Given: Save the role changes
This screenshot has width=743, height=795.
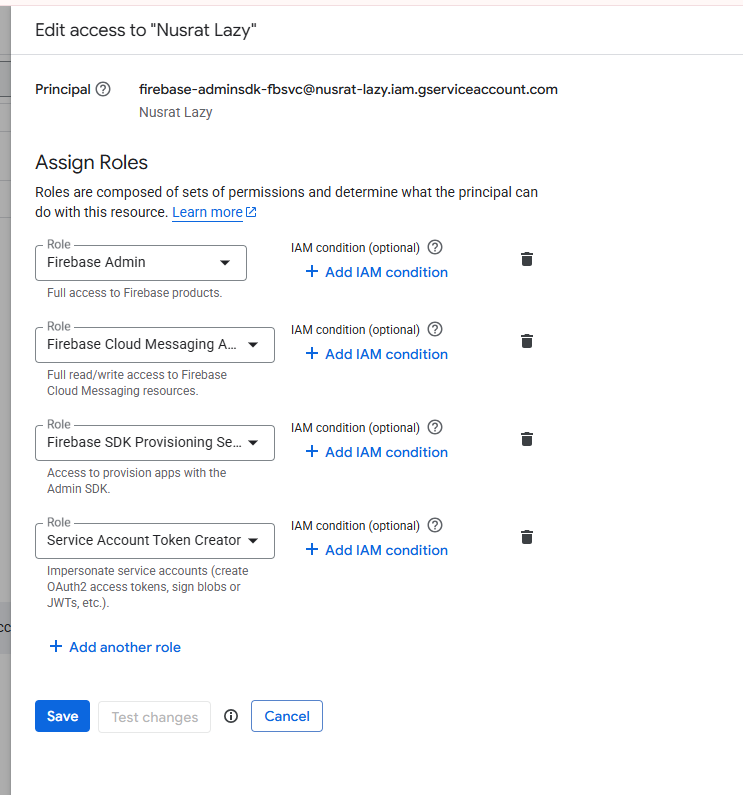Looking at the screenshot, I should [62, 716].
